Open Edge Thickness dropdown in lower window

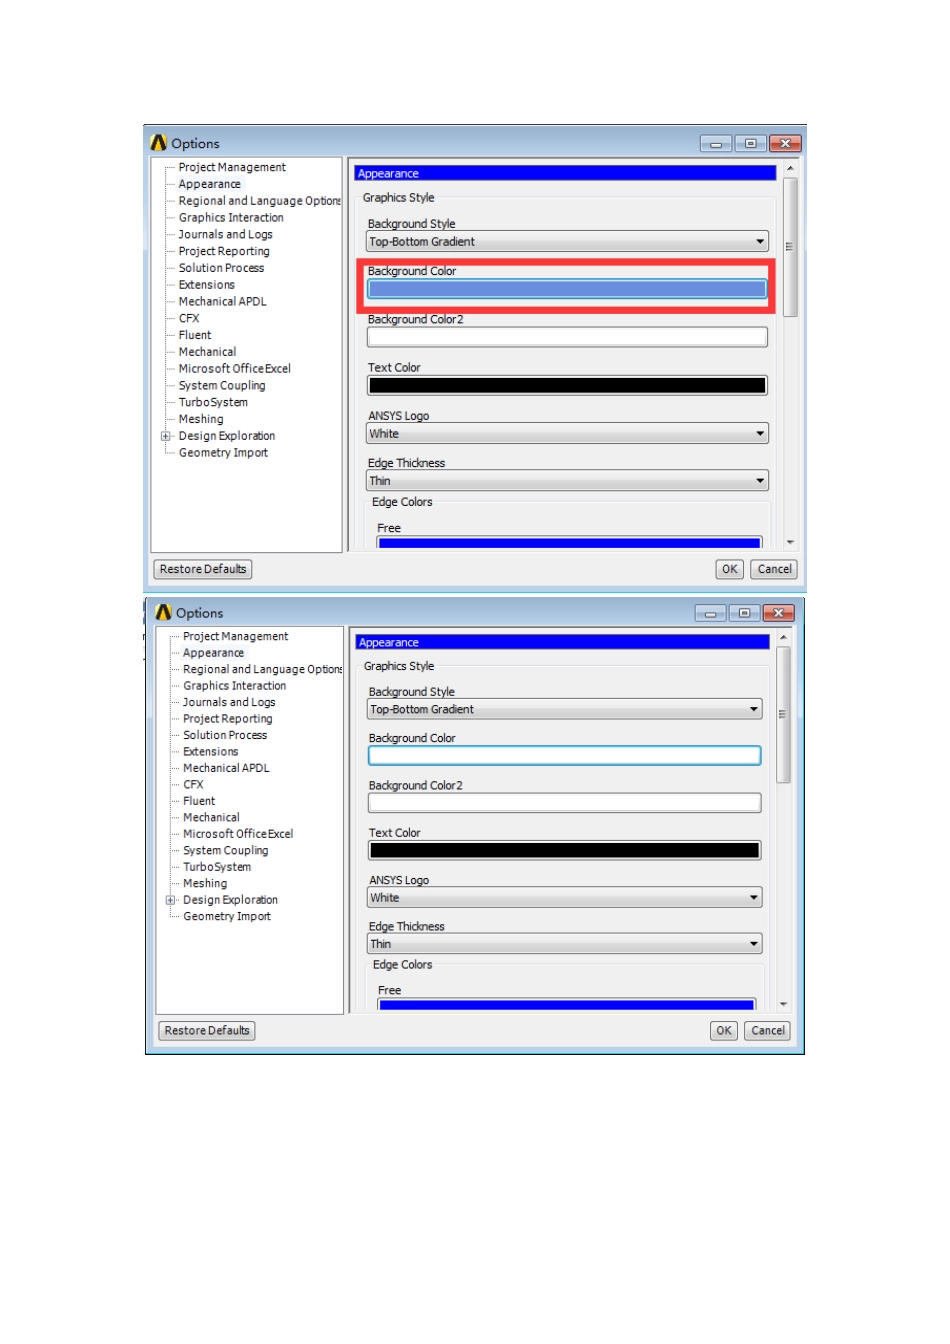coord(565,944)
